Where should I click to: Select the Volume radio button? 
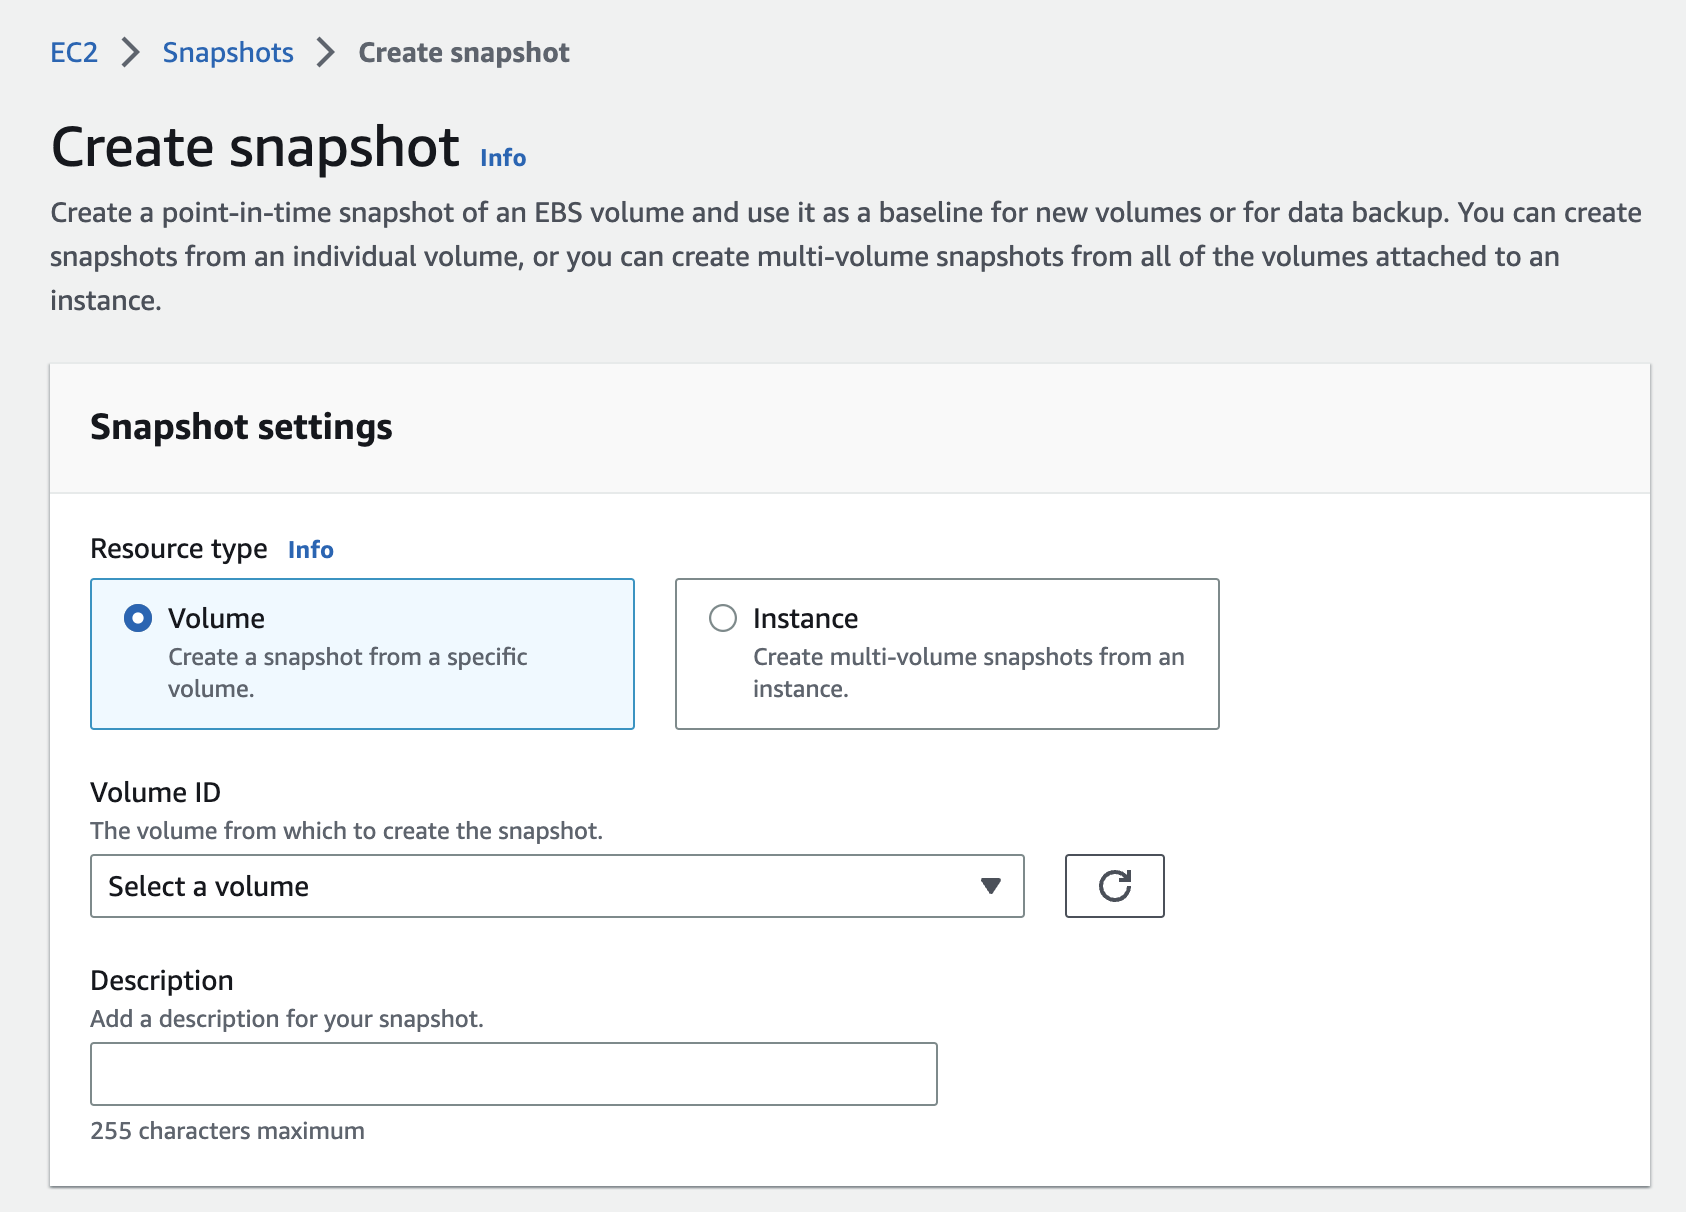138,618
